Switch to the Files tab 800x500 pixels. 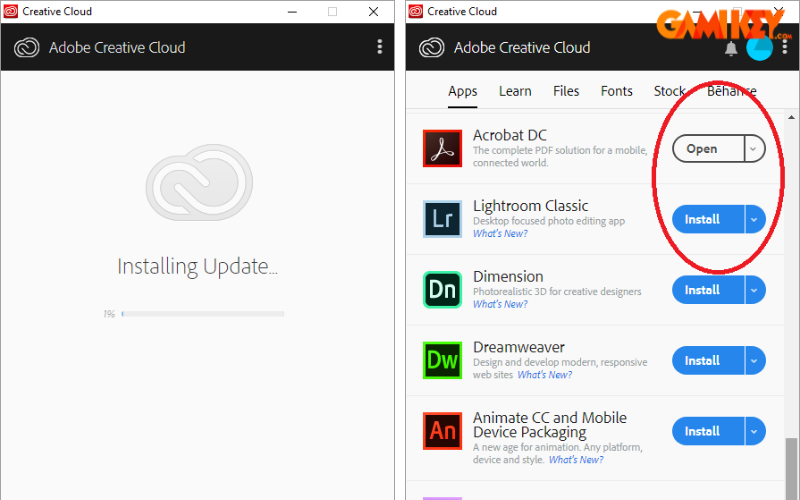(566, 91)
